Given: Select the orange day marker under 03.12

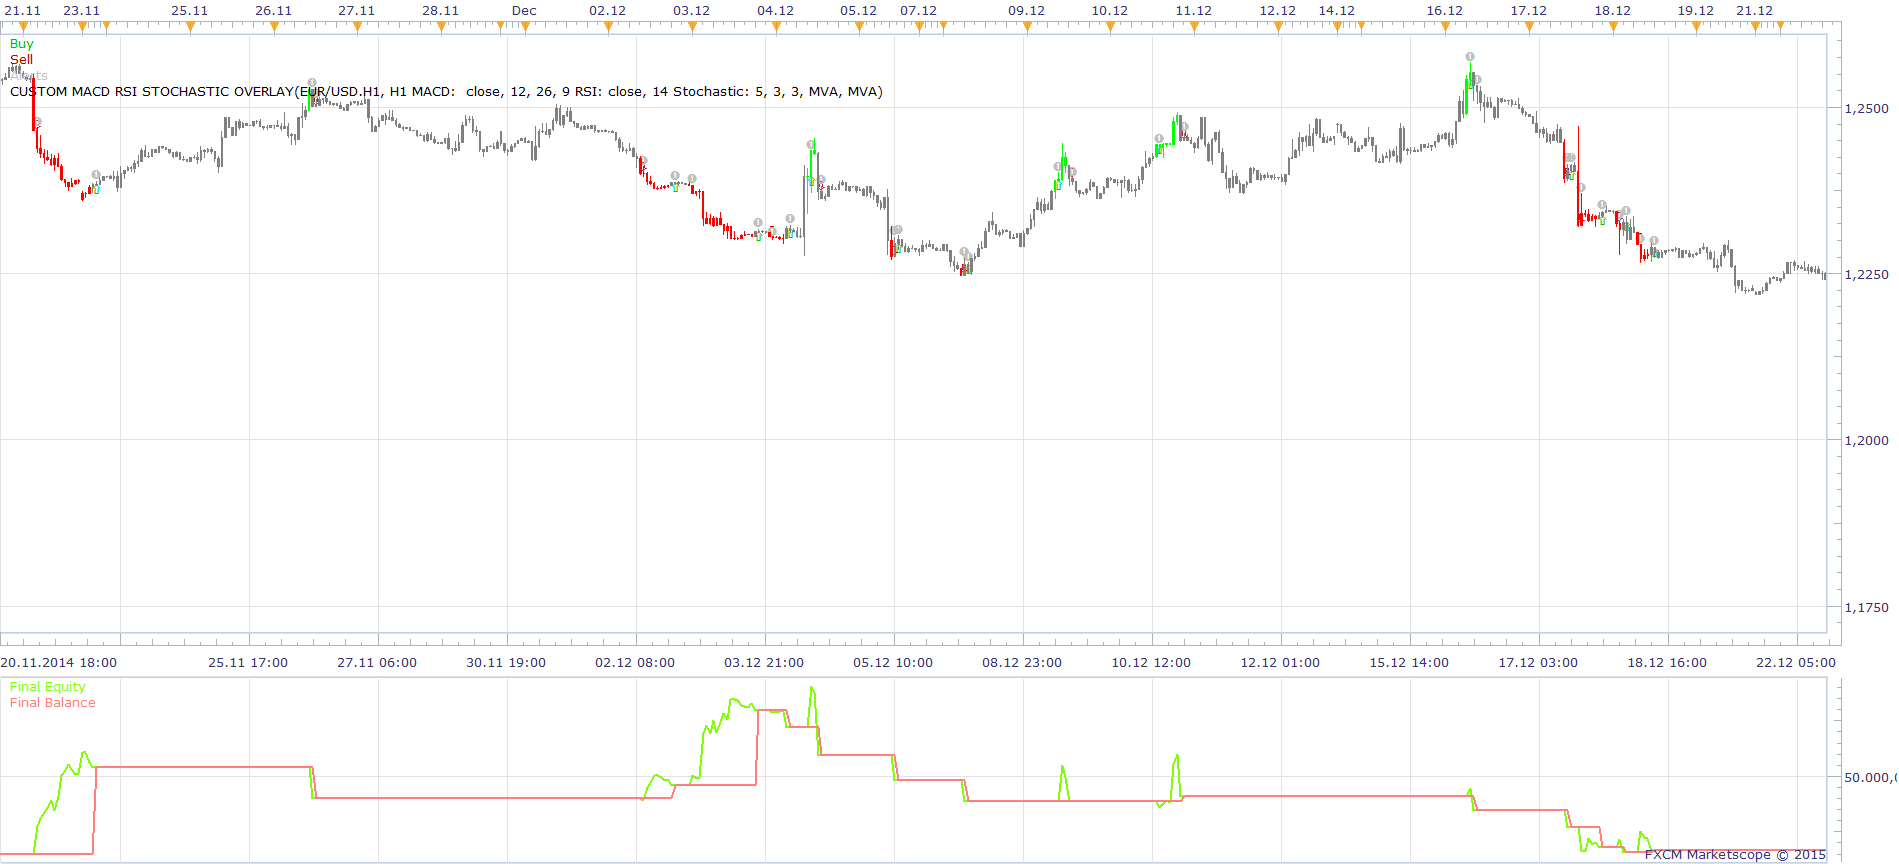Looking at the screenshot, I should [692, 27].
